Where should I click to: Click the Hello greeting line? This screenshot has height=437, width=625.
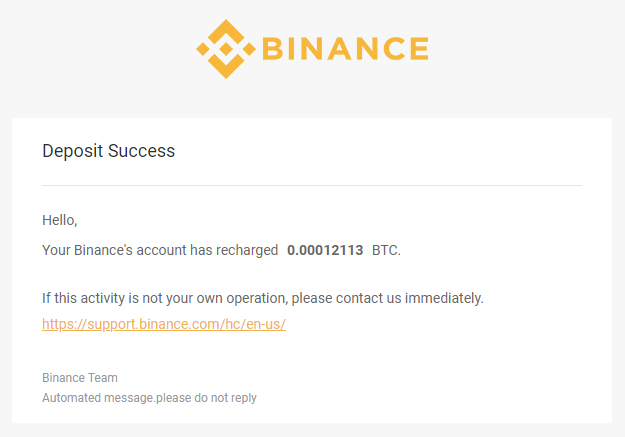pyautogui.click(x=60, y=220)
